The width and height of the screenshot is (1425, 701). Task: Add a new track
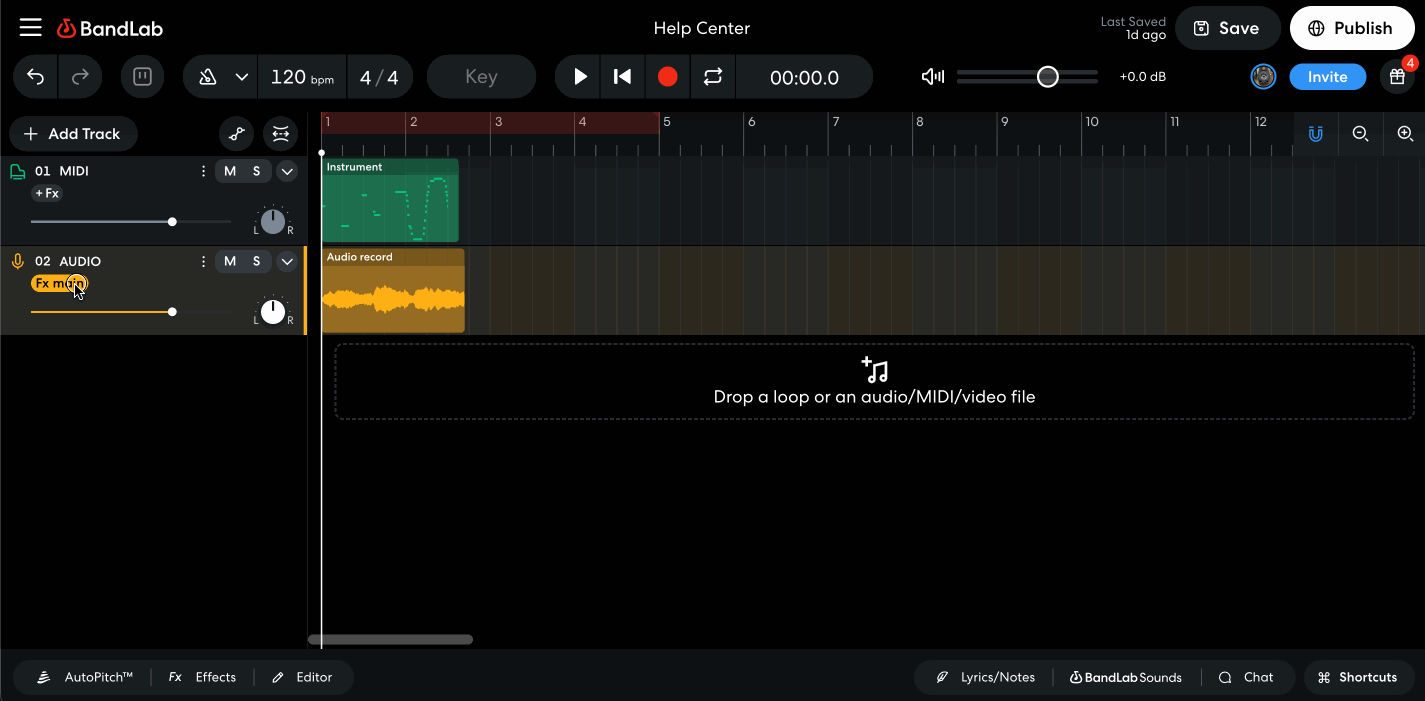pyautogui.click(x=73, y=134)
